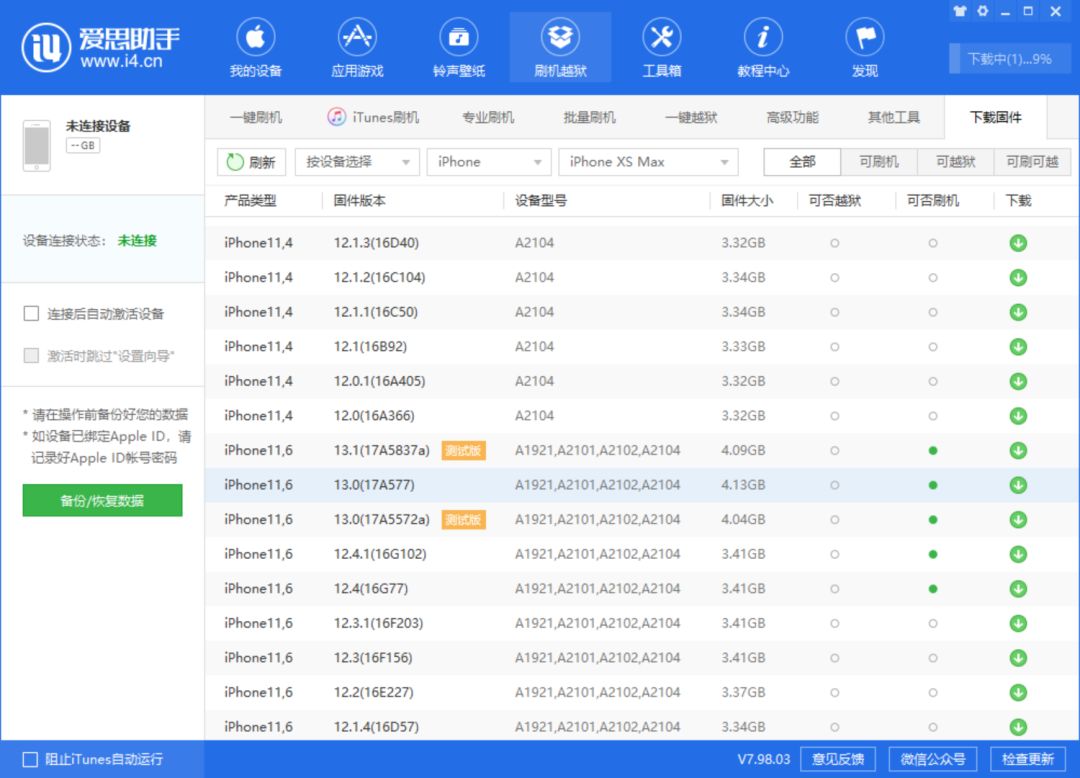Open 意见反馈 feedback
Viewport: 1080px width, 778px height.
[838, 759]
